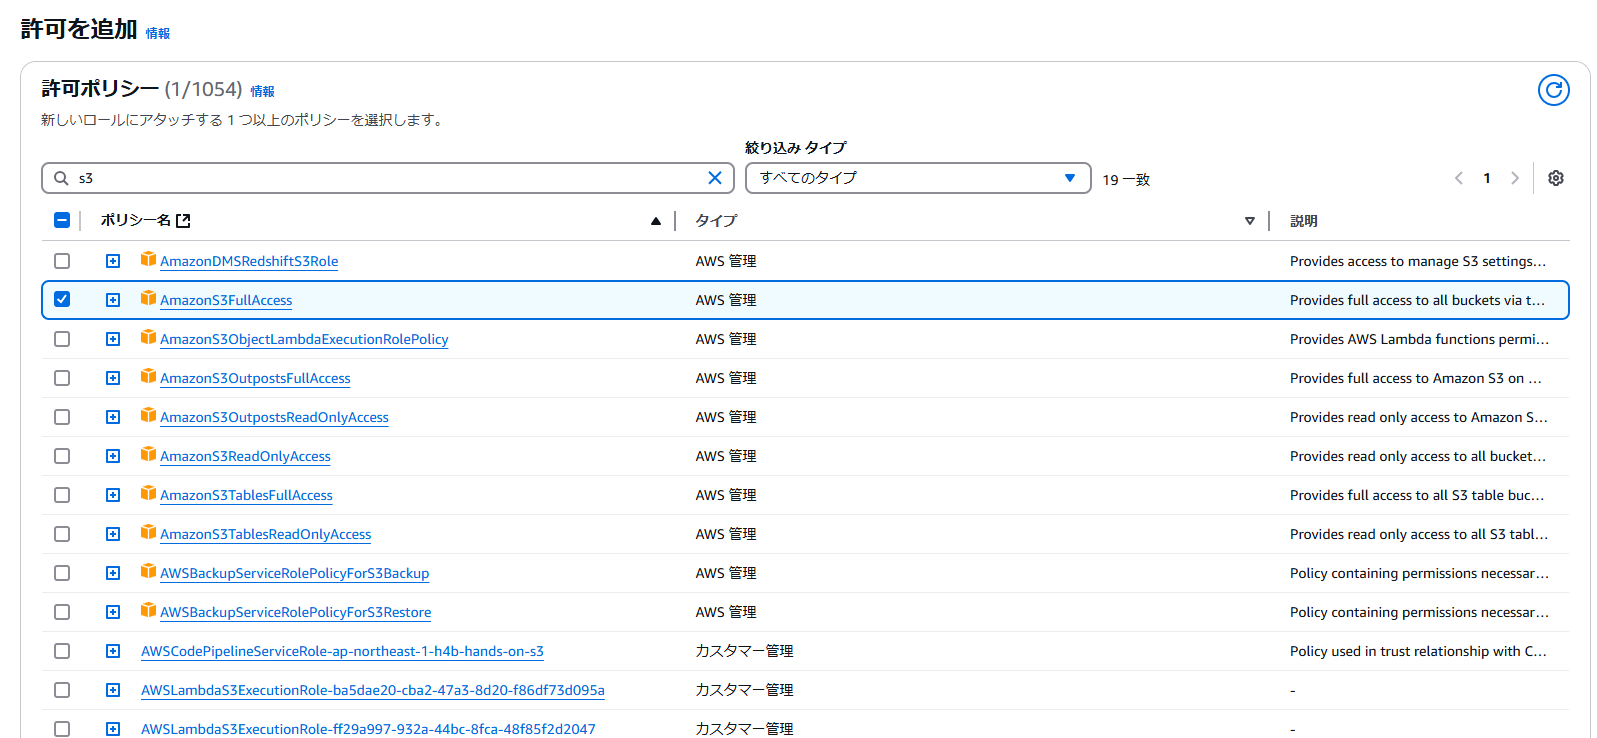Click 'Provides access to manage S3 settings' description
Screen dimensions: 1597x738
[1418, 261]
